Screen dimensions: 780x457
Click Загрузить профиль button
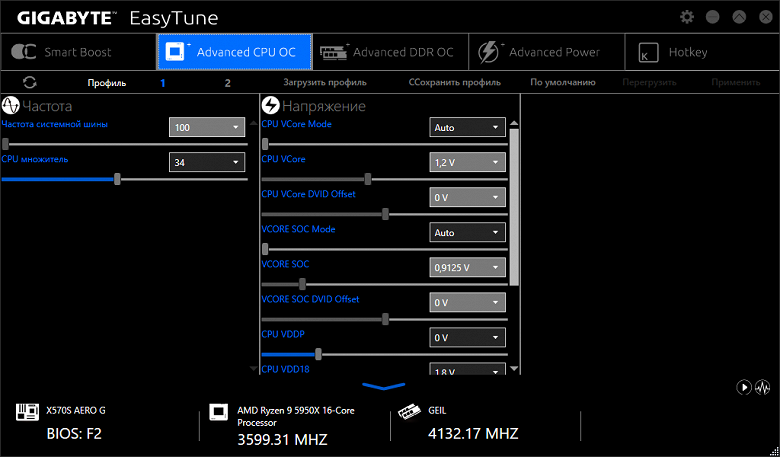325,83
